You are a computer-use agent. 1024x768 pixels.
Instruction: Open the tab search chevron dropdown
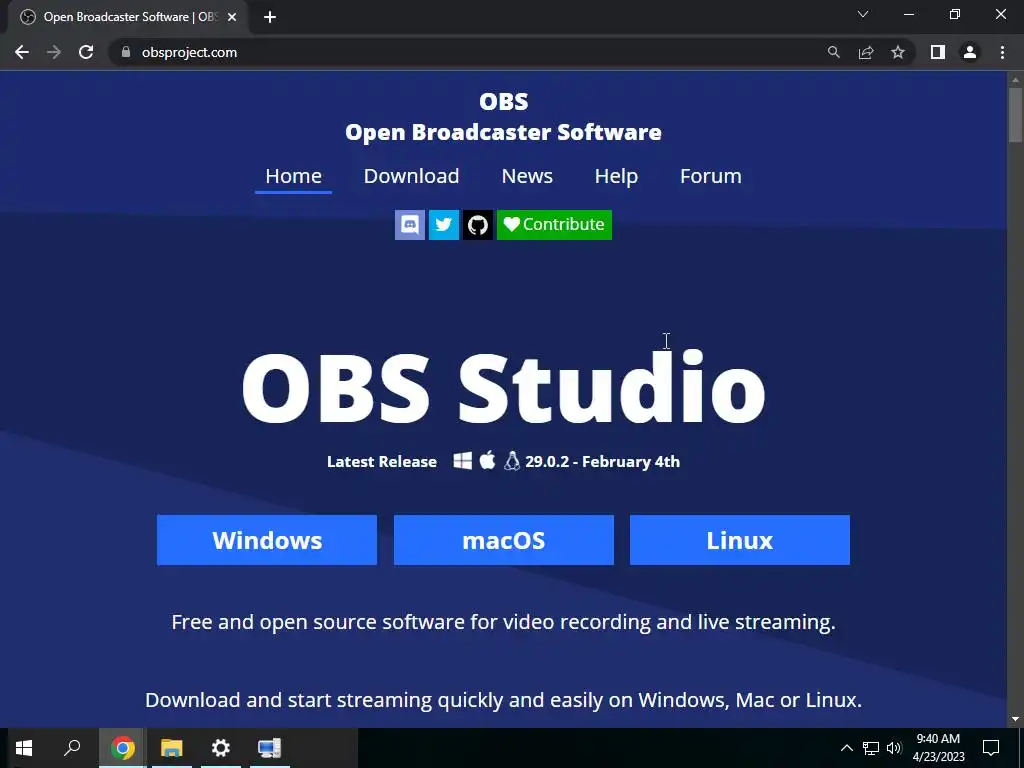click(863, 14)
